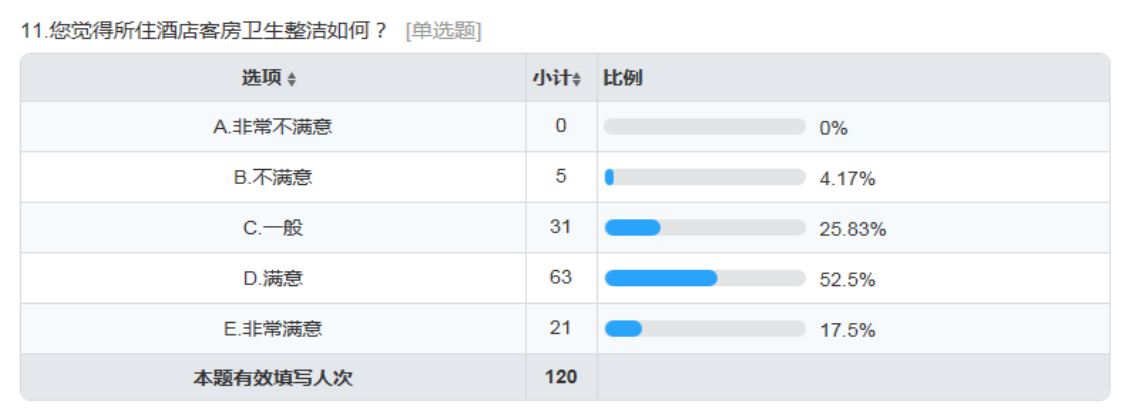Click the subtotal value 63
The height and width of the screenshot is (417, 1124).
pyautogui.click(x=561, y=277)
